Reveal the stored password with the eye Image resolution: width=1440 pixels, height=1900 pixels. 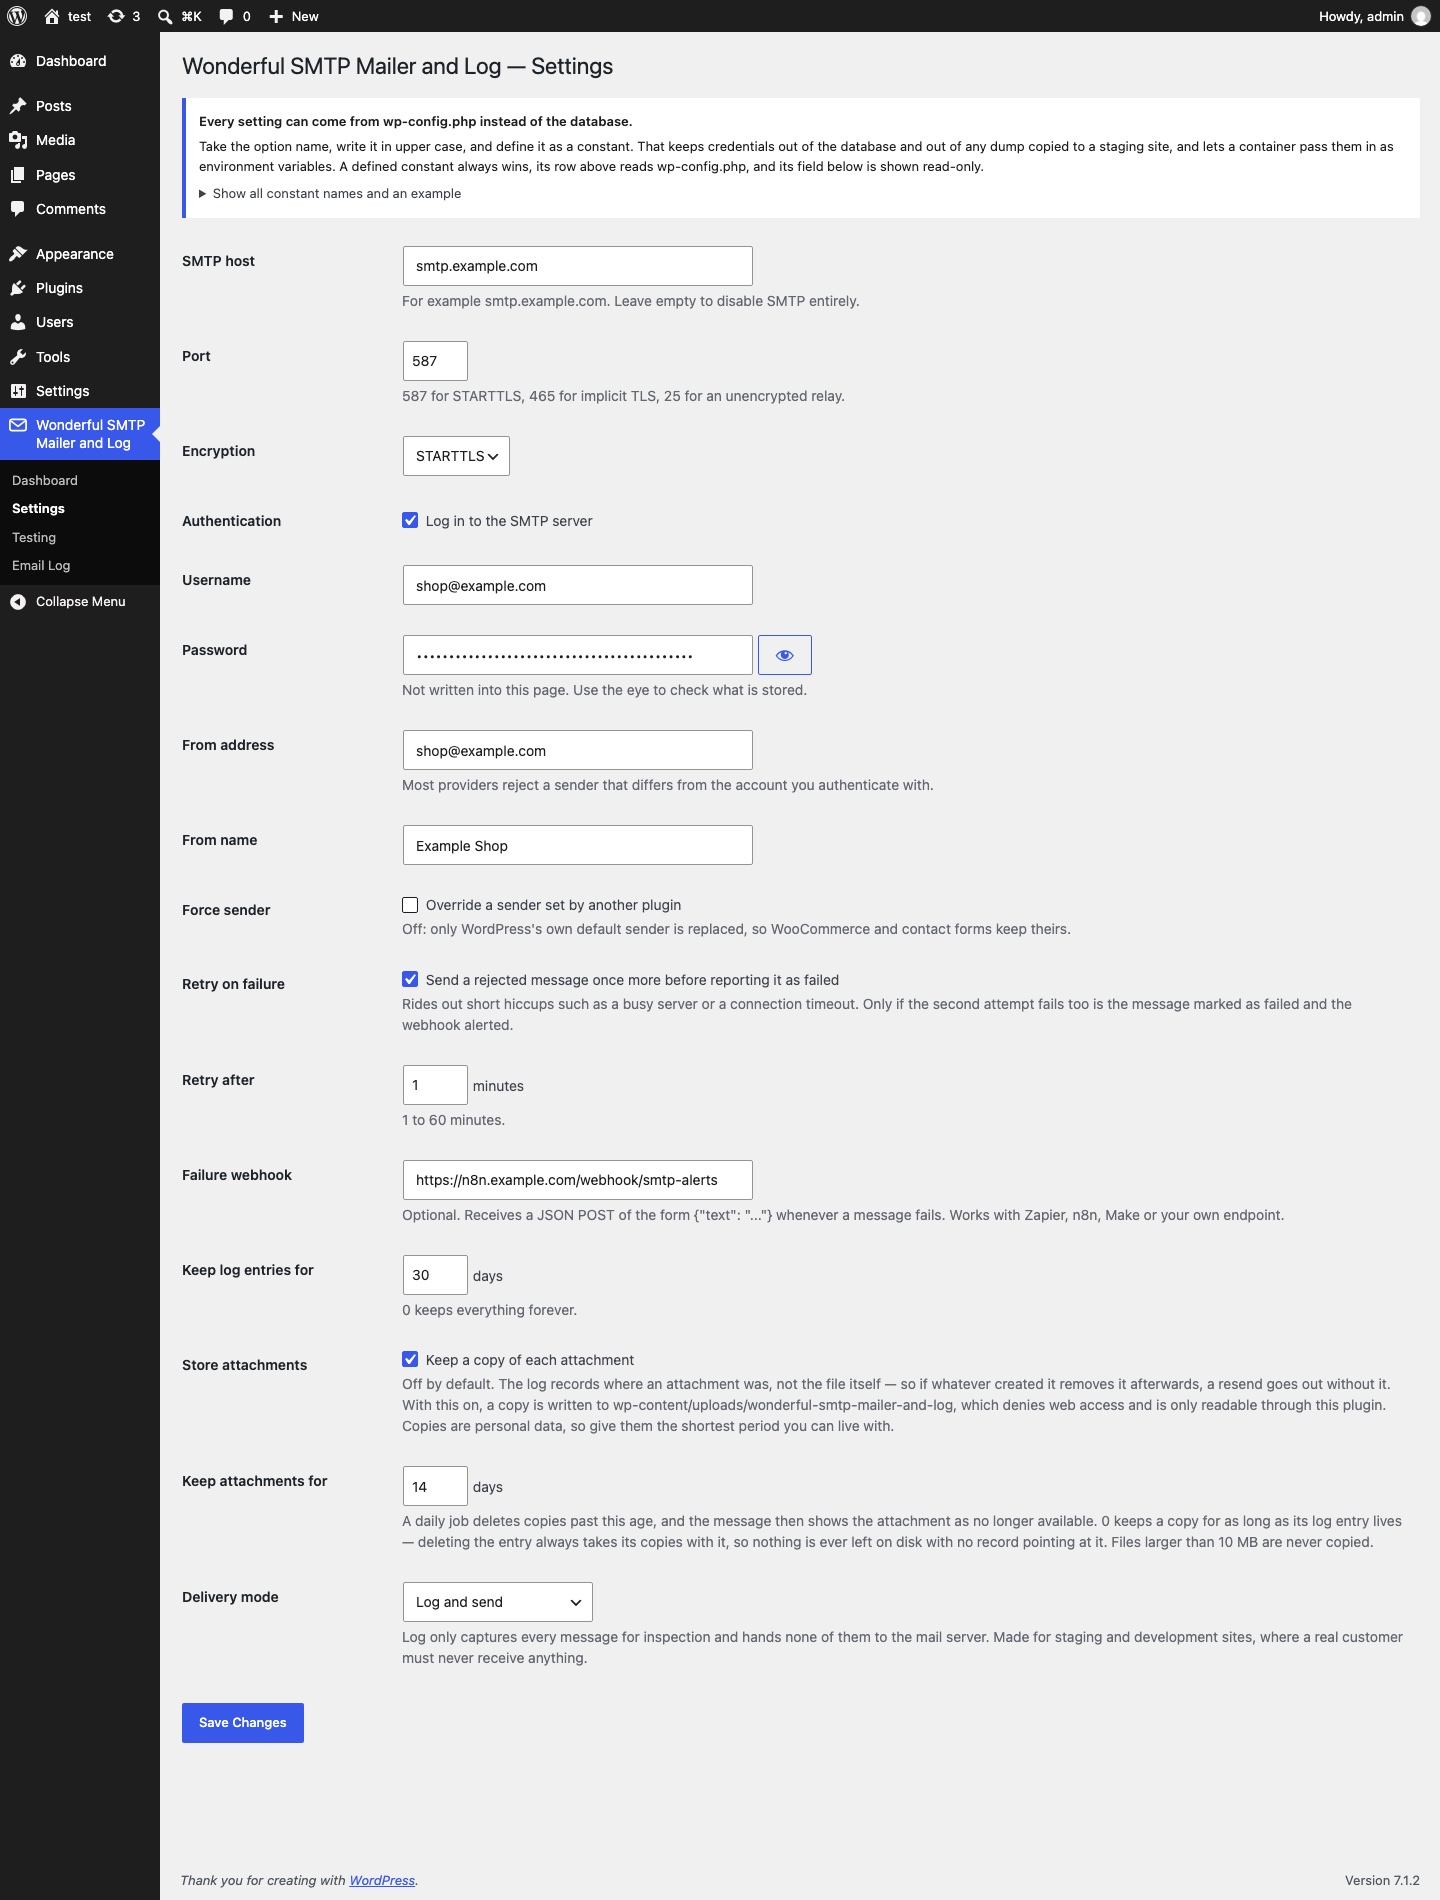click(x=785, y=655)
